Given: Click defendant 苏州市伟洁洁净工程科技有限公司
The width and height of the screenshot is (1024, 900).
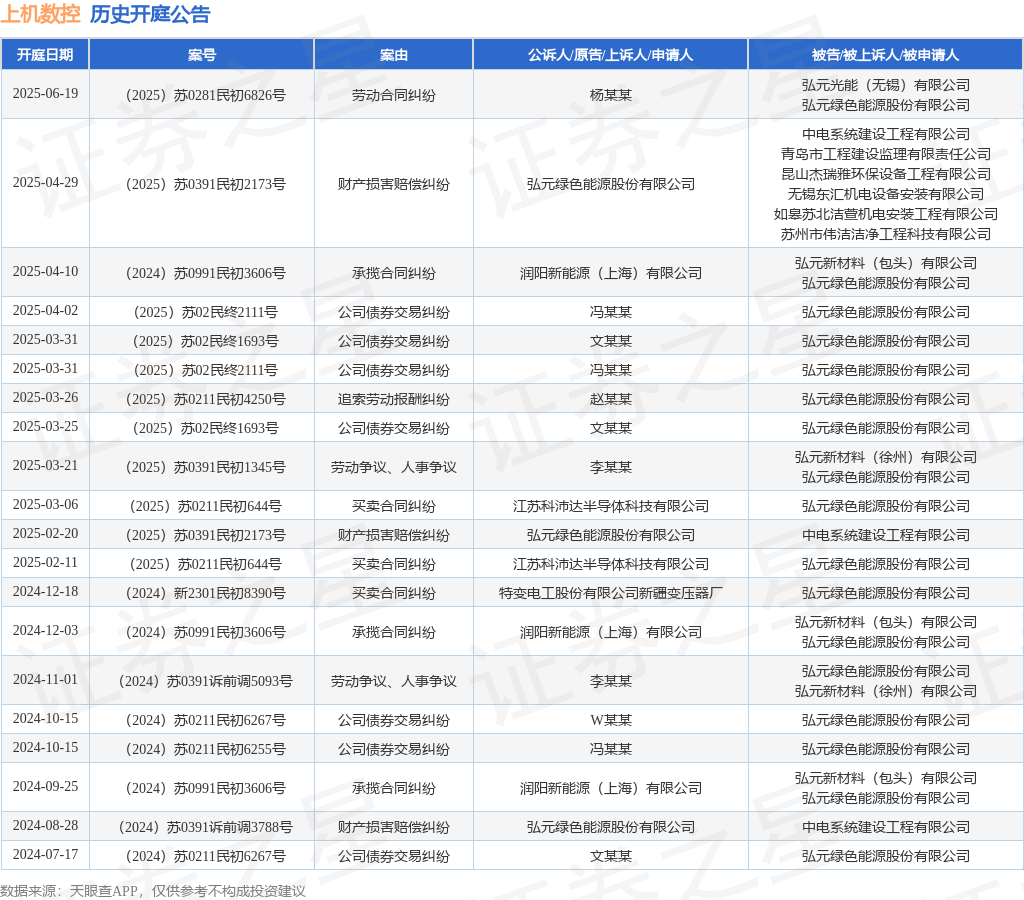Looking at the screenshot, I should click(886, 234).
